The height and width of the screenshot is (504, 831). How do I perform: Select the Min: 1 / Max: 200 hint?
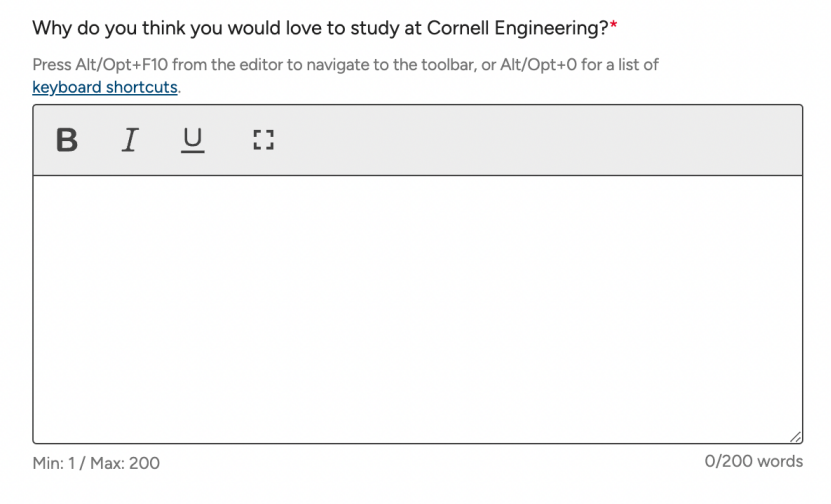point(96,463)
